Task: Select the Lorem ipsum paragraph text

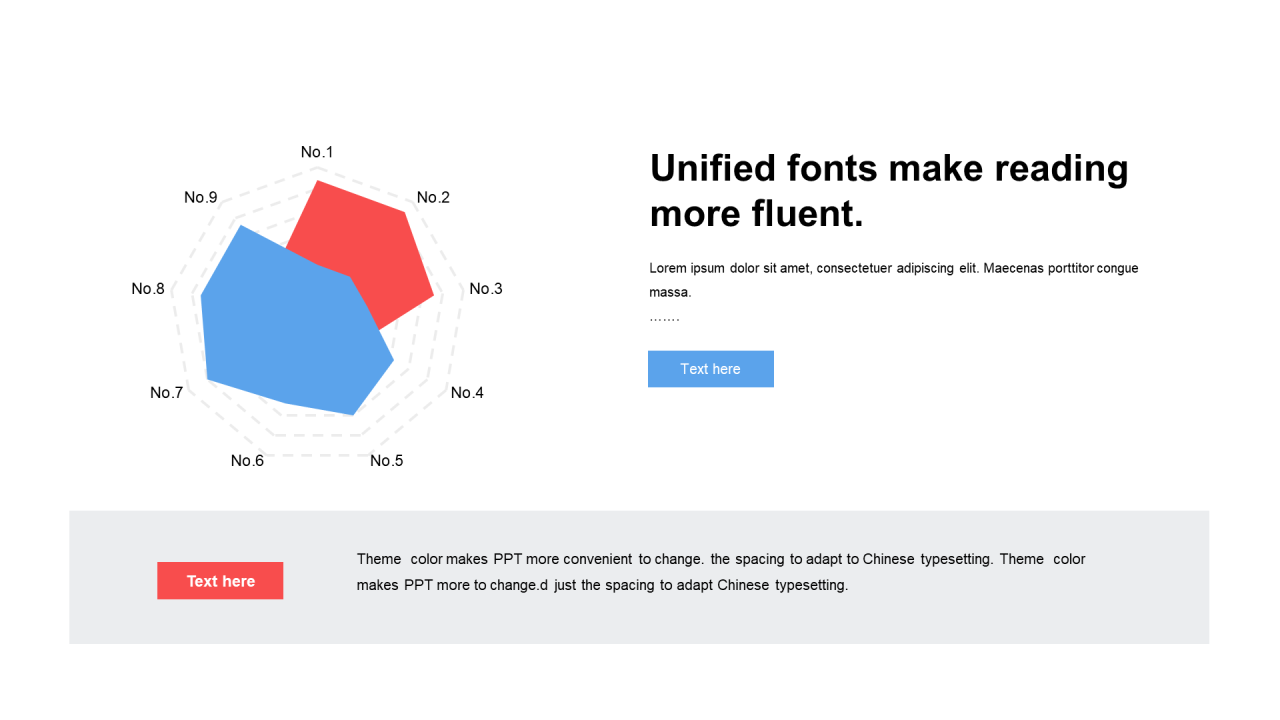Action: coord(894,280)
